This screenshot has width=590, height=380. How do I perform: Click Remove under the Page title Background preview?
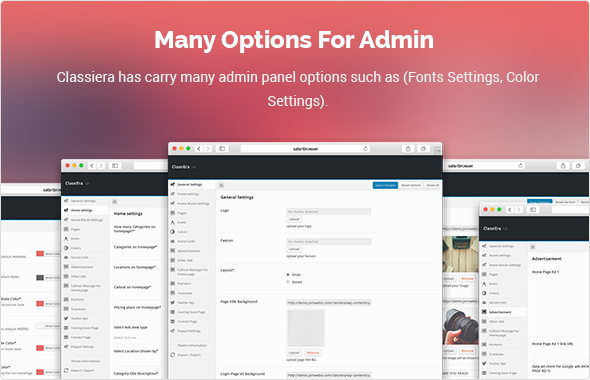coord(313,353)
